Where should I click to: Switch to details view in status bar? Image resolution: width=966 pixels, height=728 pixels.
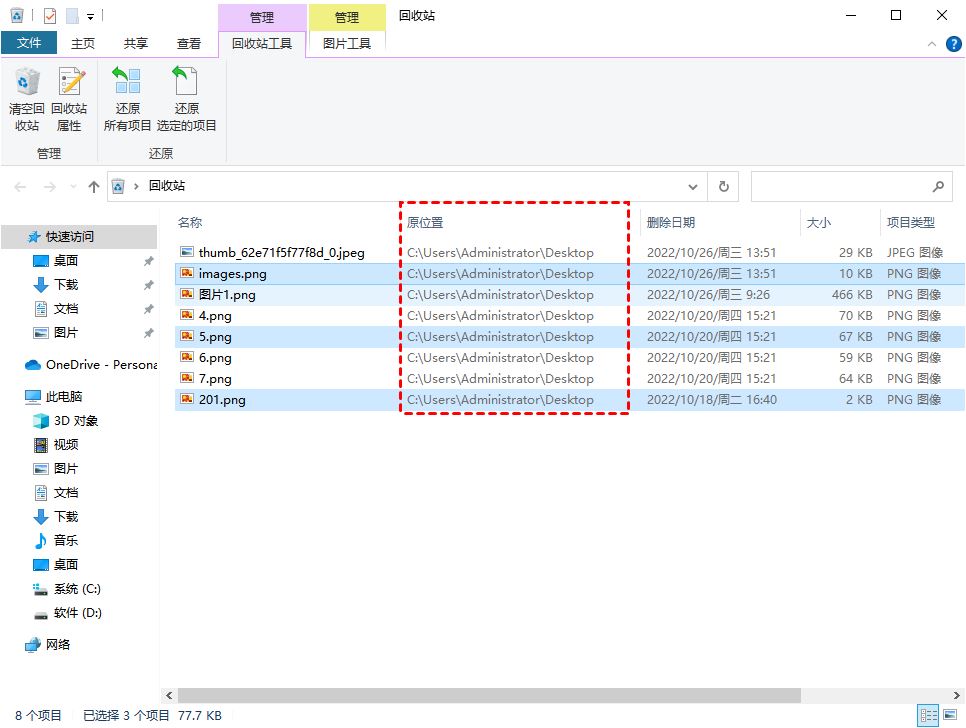tap(928, 716)
